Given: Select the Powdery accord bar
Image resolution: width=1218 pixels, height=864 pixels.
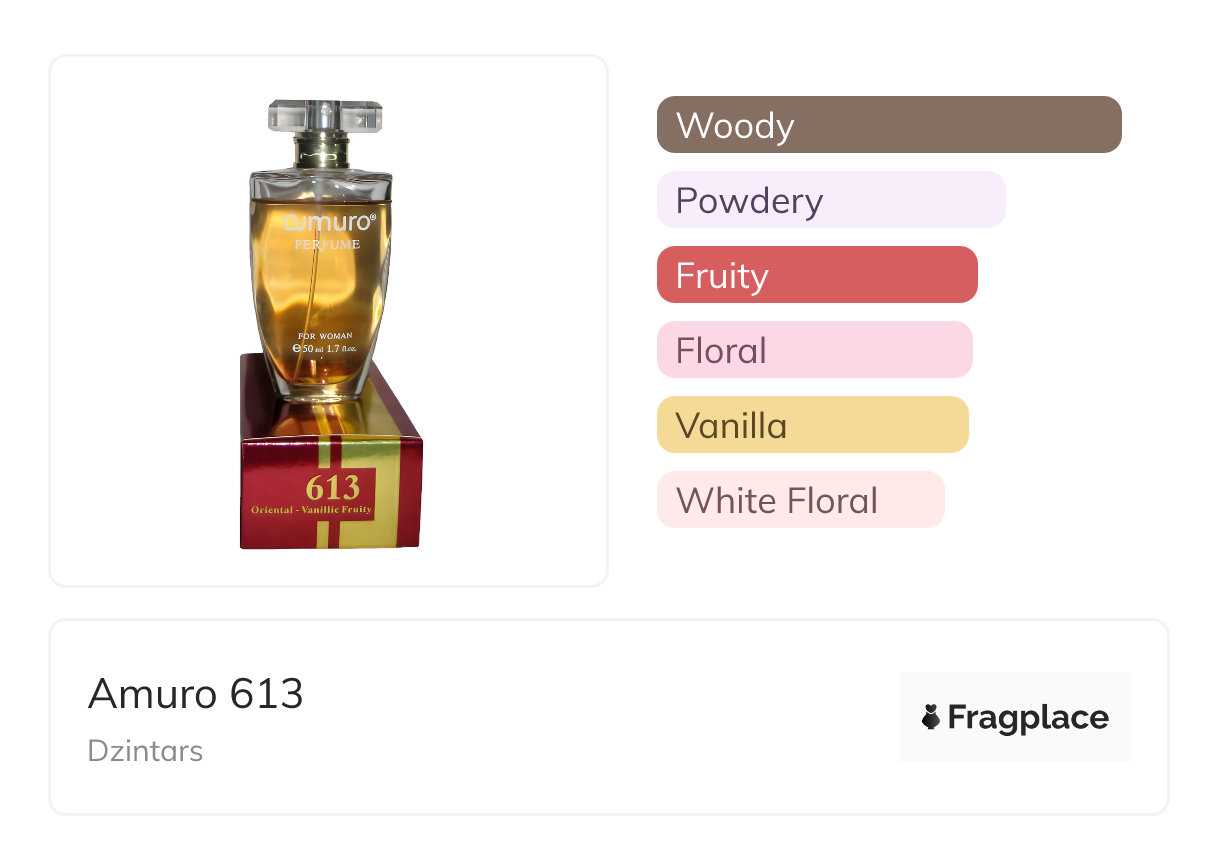Looking at the screenshot, I should tap(831, 200).
